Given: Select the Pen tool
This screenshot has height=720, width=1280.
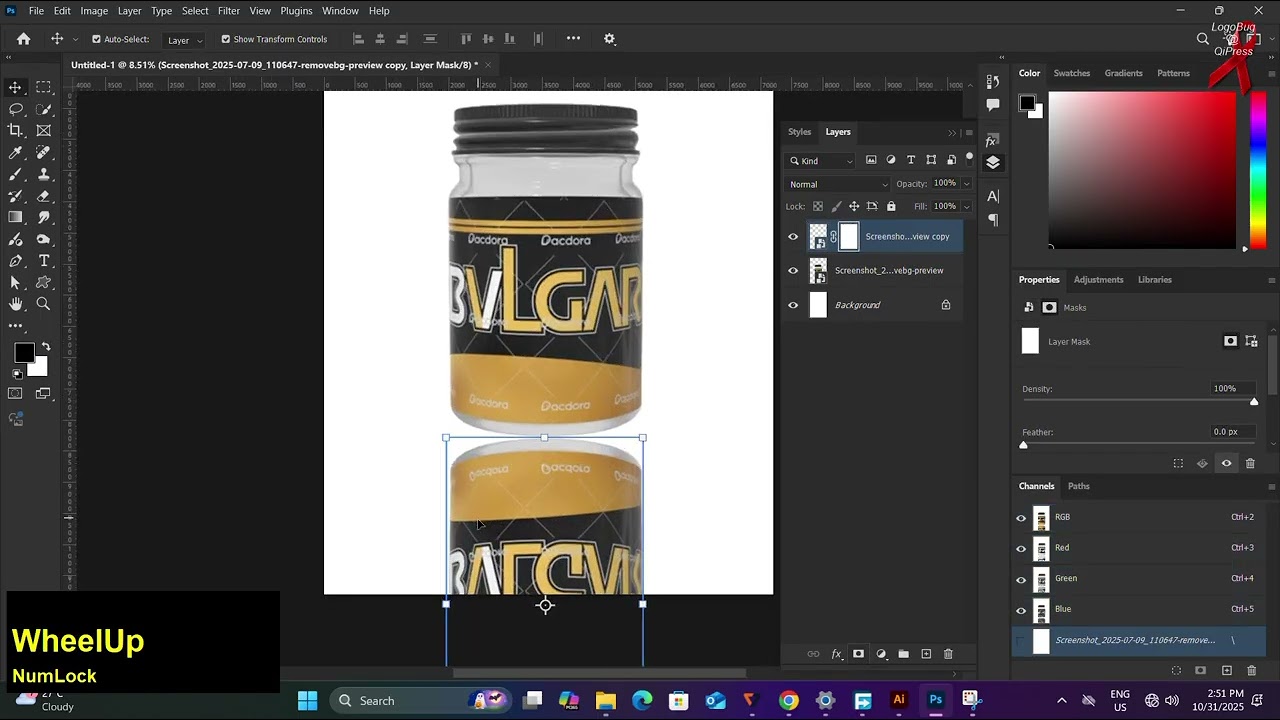Looking at the screenshot, I should 15,261.
